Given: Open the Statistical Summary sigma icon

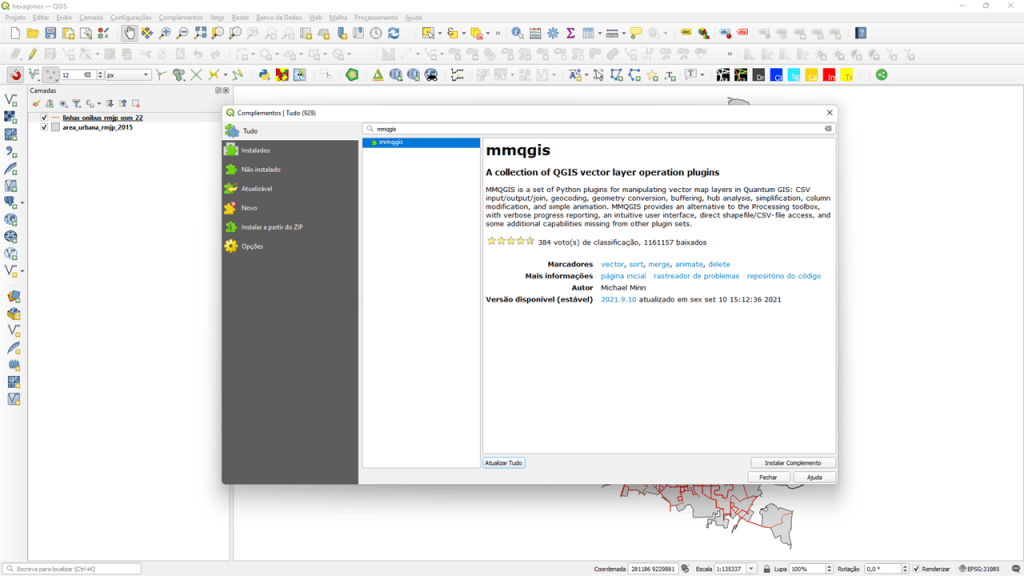Looking at the screenshot, I should tap(570, 34).
